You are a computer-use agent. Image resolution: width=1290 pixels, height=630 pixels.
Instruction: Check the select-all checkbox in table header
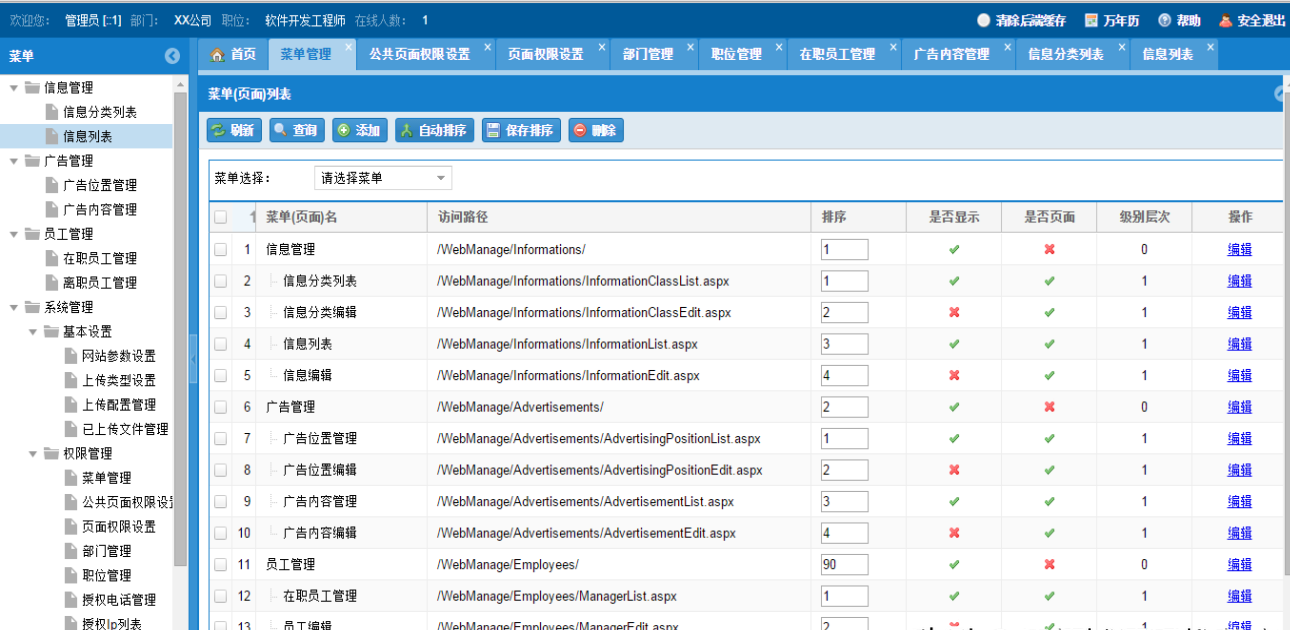click(x=220, y=217)
